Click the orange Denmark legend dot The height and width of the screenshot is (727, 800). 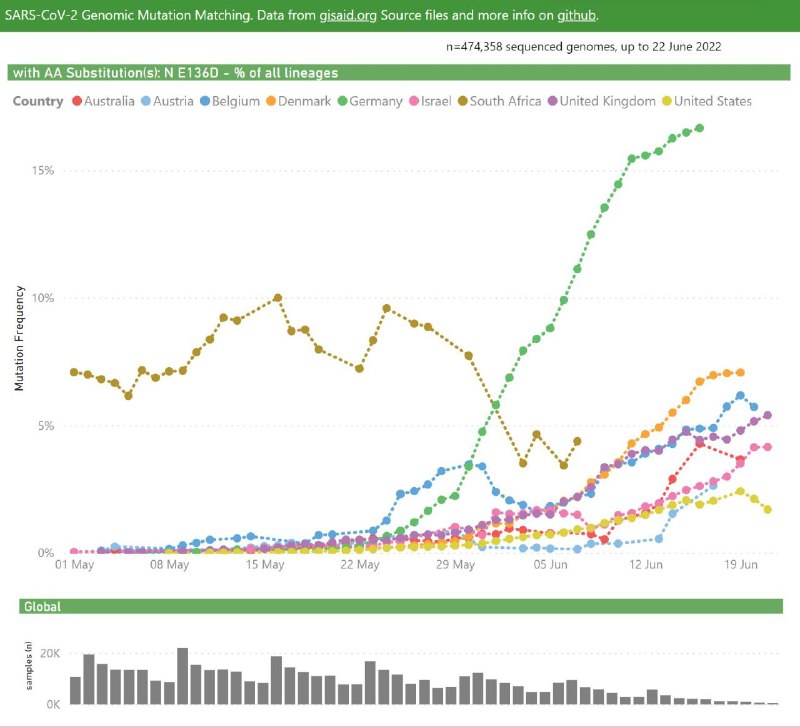[x=271, y=101]
